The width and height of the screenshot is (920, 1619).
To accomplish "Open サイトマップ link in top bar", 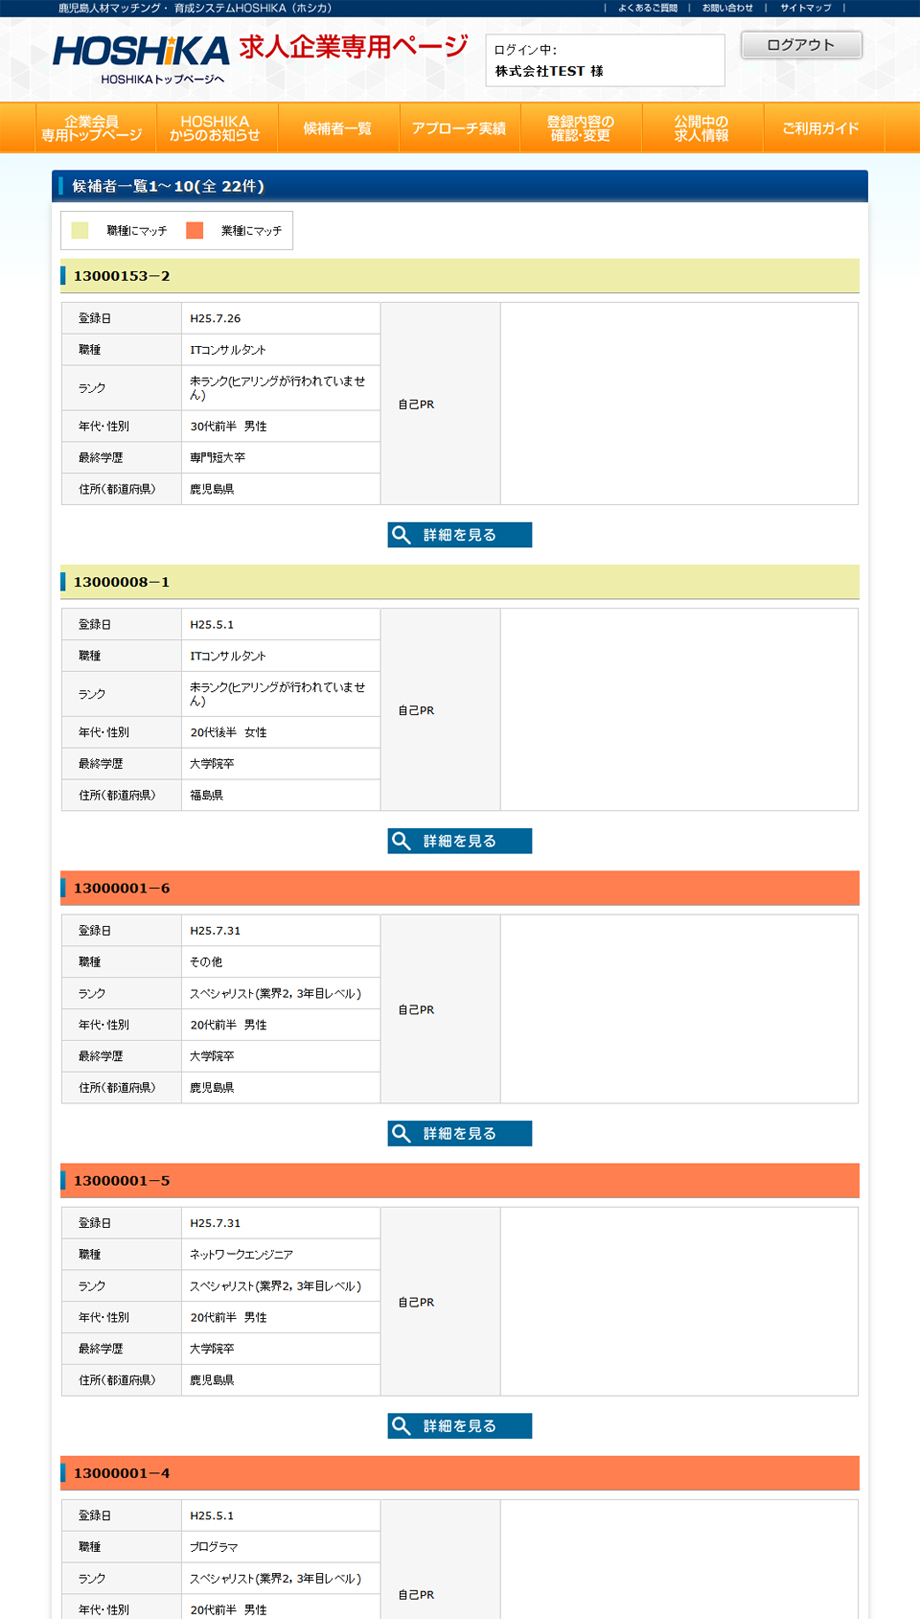I will coord(805,8).
